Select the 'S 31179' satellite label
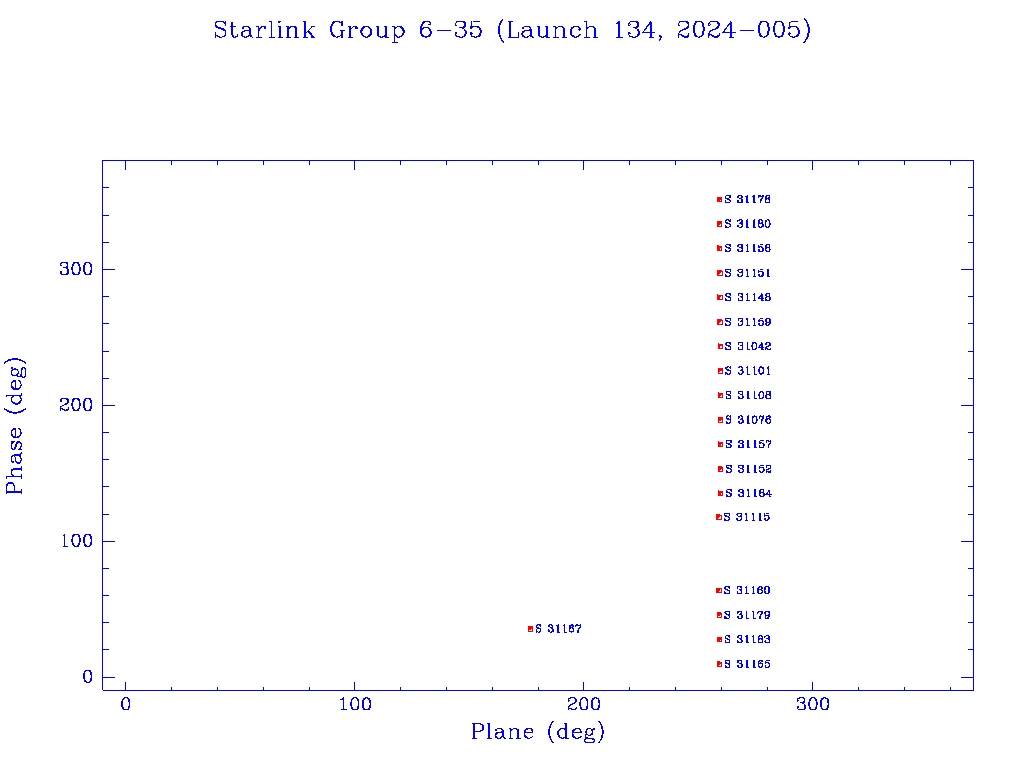Viewport: 1024px width, 768px height. point(747,615)
